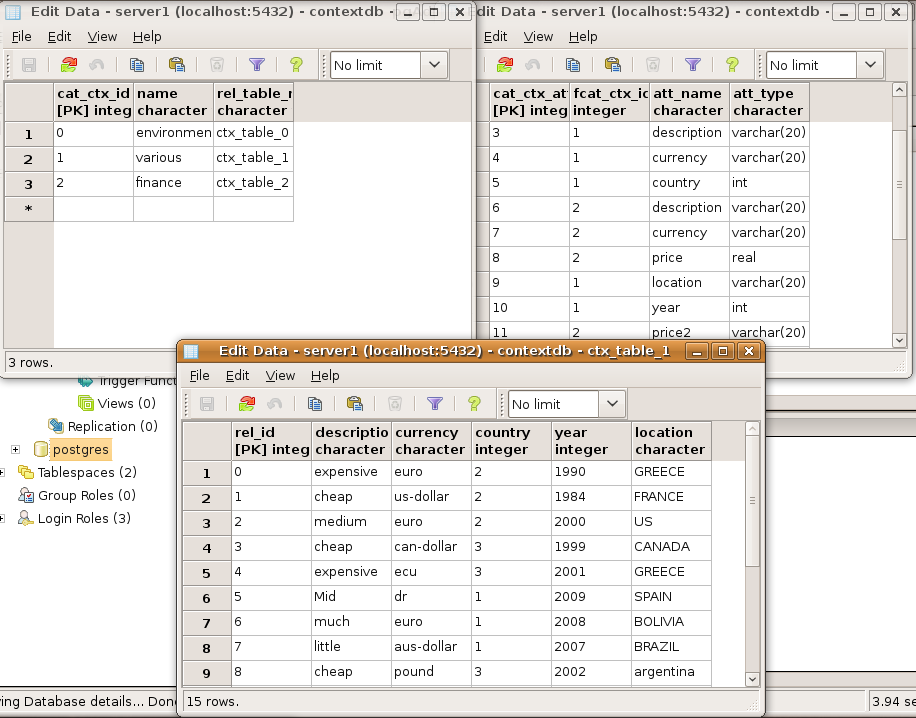Open filter funnel in top-right Edit Data window
The image size is (916, 718).
pyautogui.click(x=692, y=65)
